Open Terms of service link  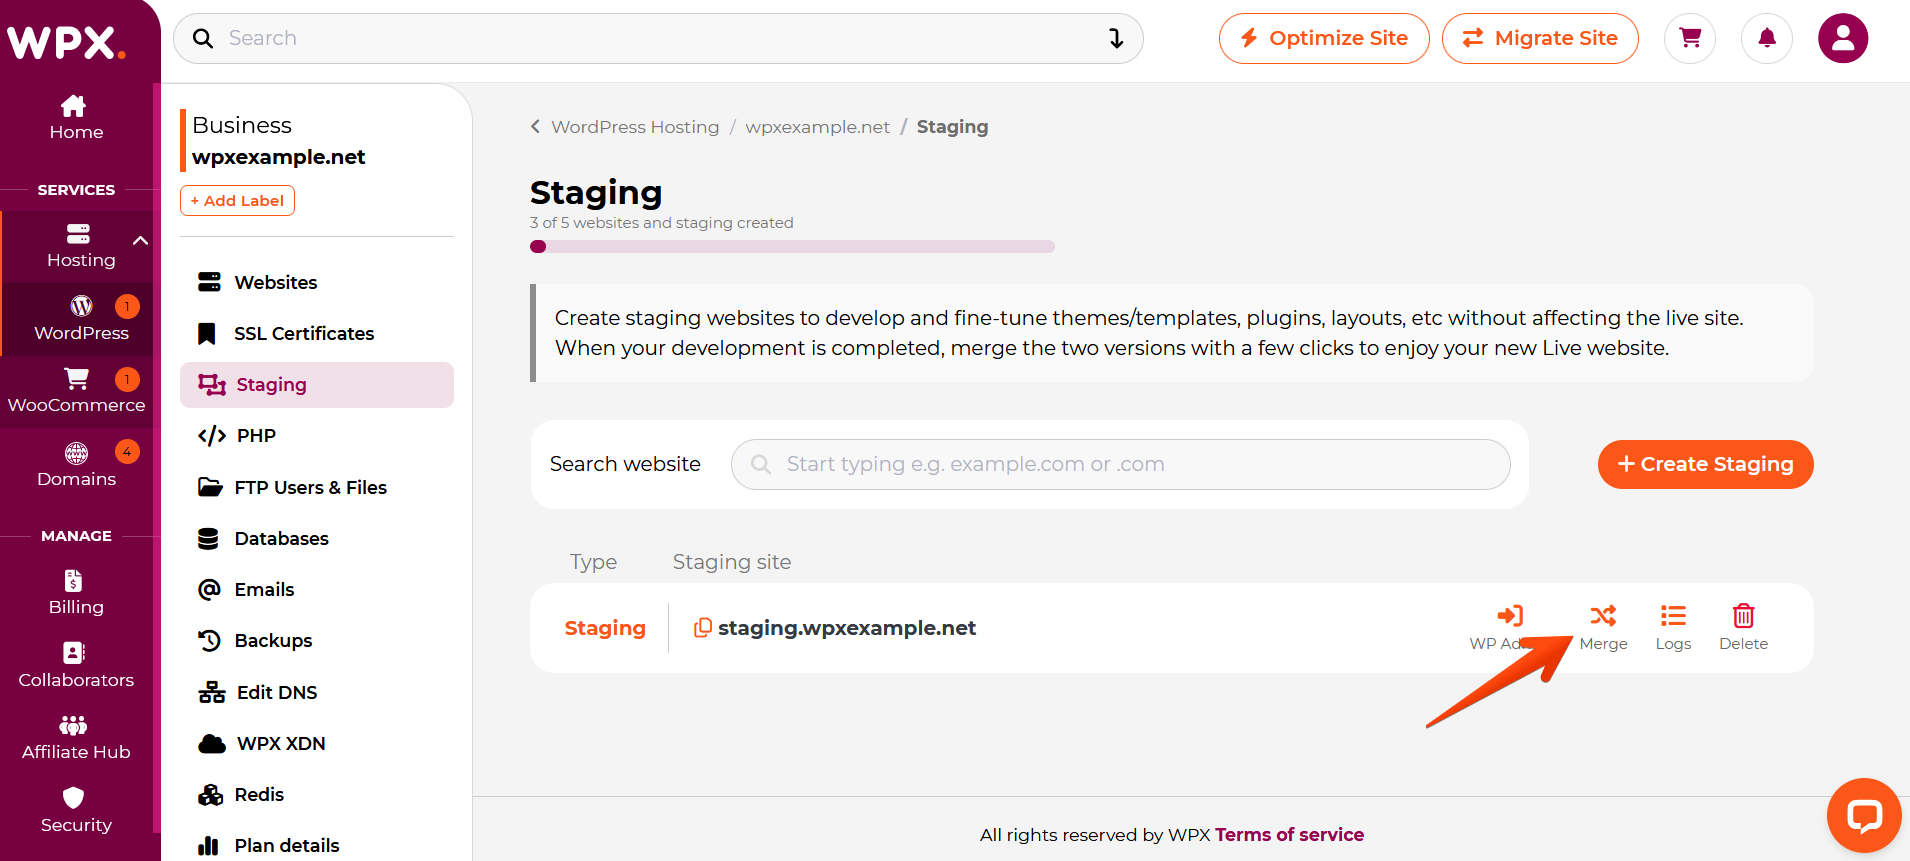1289,835
